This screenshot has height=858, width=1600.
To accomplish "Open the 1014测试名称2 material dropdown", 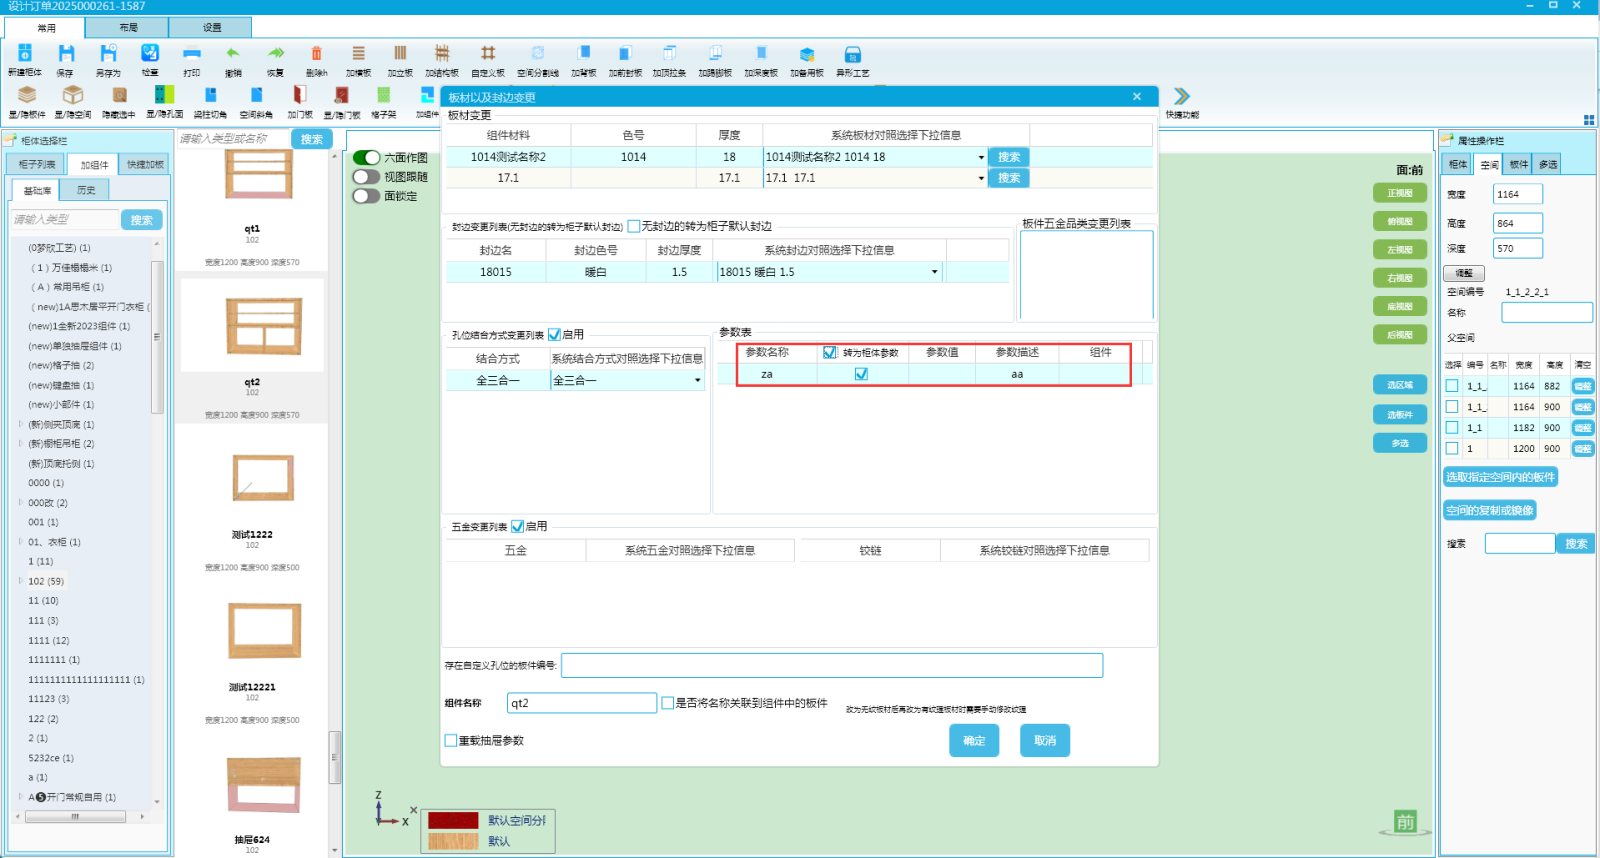I will point(980,157).
